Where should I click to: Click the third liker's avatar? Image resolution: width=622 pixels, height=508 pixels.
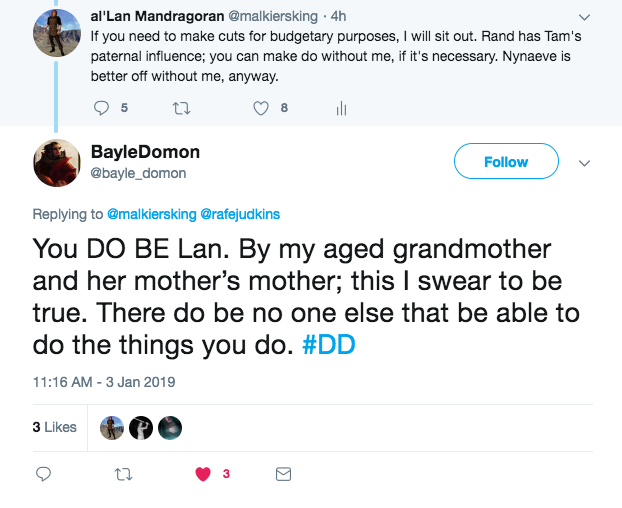(x=170, y=428)
